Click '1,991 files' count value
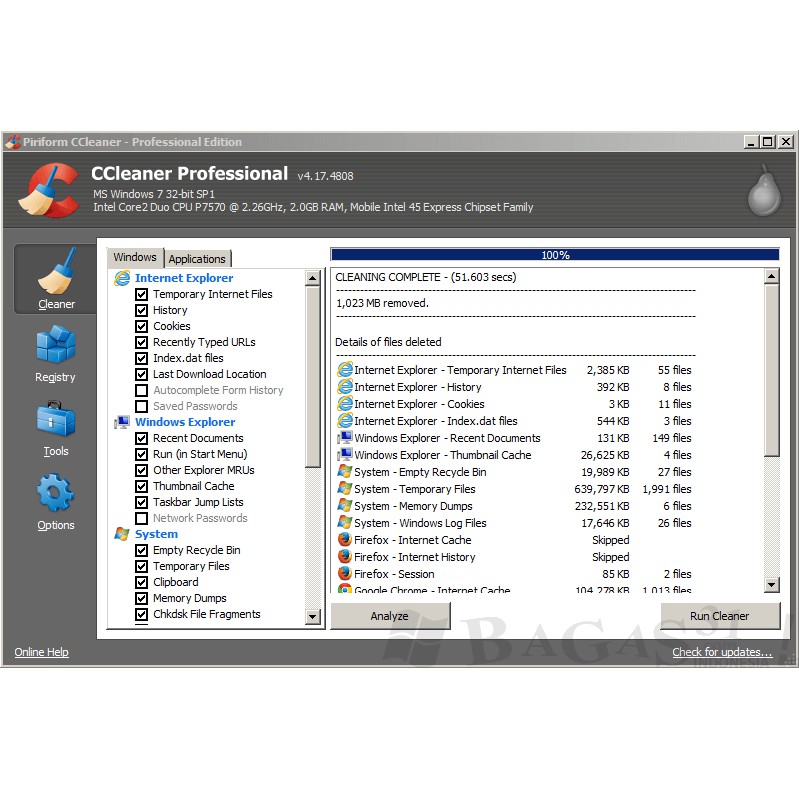This screenshot has width=799, height=799. (667, 489)
